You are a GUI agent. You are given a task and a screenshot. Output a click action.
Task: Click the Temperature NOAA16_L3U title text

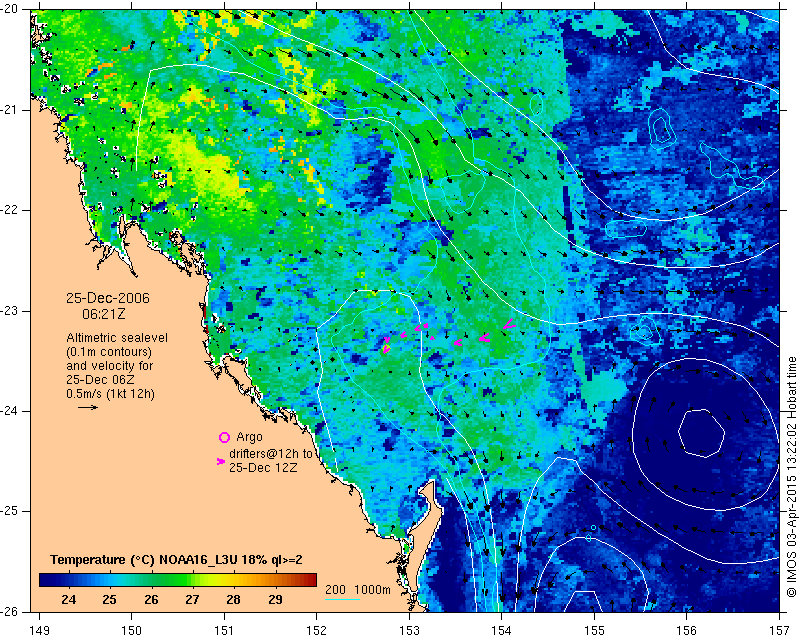[x=177, y=560]
